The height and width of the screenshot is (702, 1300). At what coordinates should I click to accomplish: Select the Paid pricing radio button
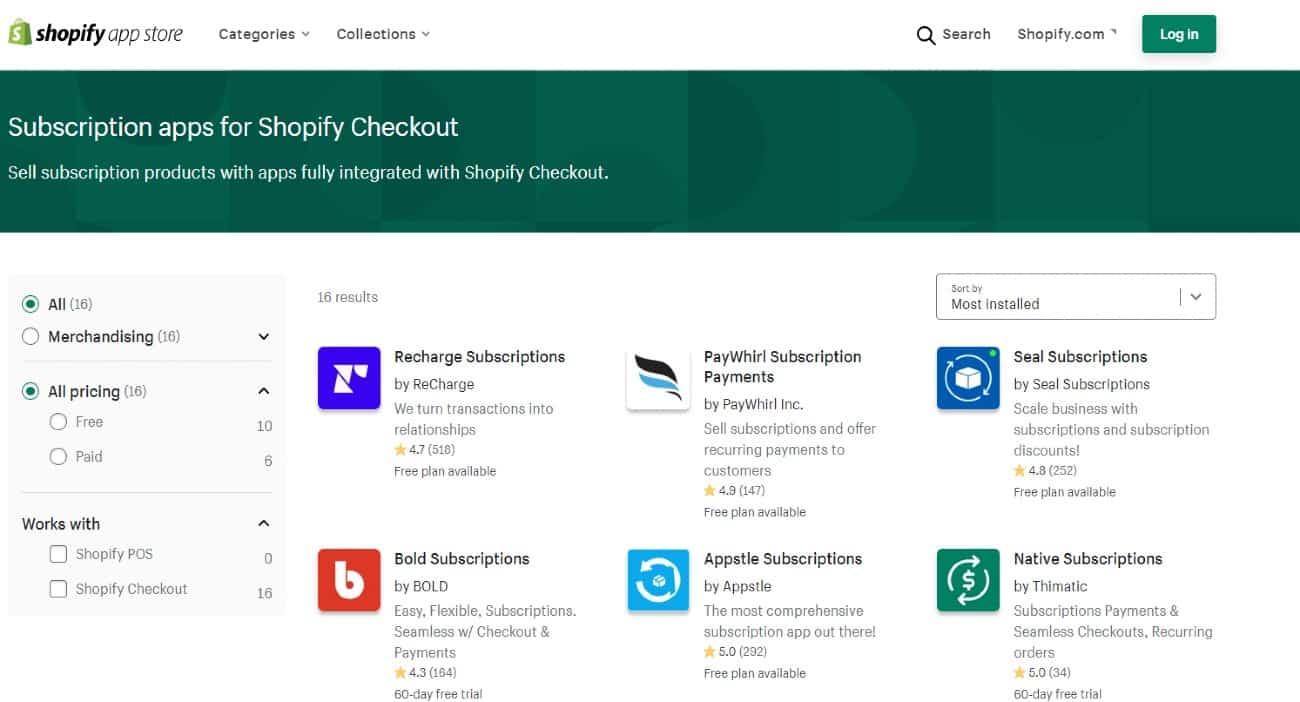coord(59,456)
